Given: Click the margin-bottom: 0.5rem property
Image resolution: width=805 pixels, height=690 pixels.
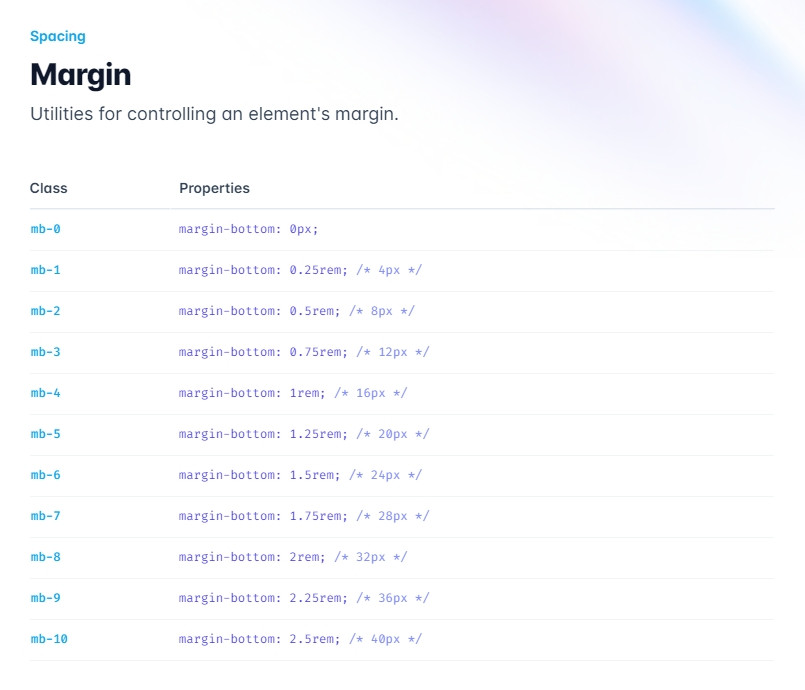Looking at the screenshot, I should 297,312.
